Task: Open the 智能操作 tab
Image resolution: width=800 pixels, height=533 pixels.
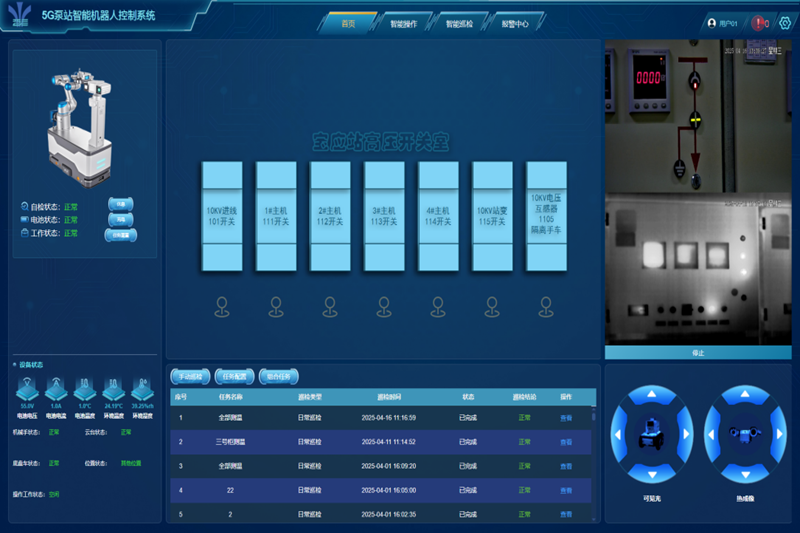Action: (404, 23)
